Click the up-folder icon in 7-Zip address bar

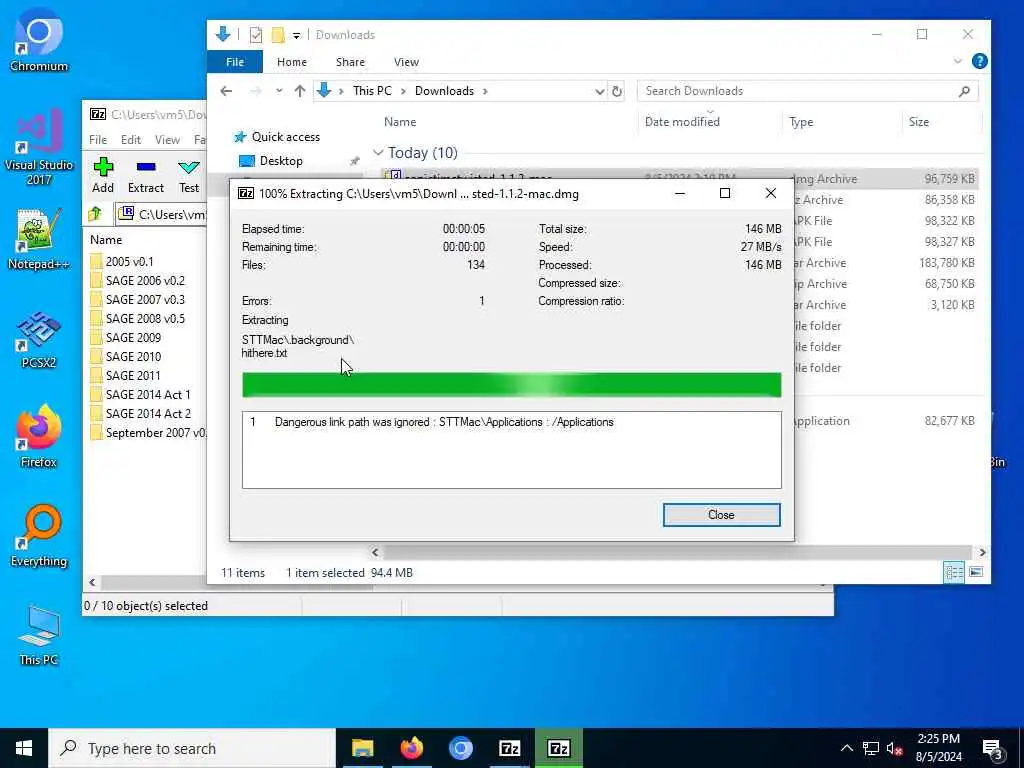[x=95, y=214]
